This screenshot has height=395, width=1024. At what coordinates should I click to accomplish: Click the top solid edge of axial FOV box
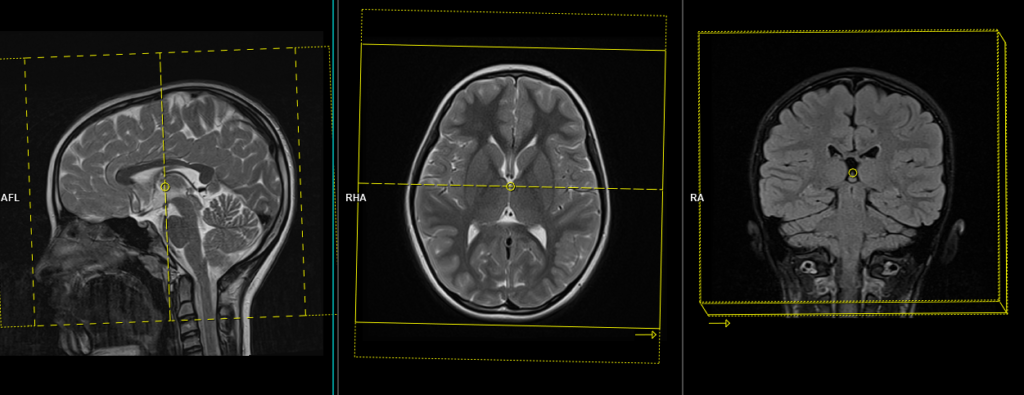pos(513,47)
